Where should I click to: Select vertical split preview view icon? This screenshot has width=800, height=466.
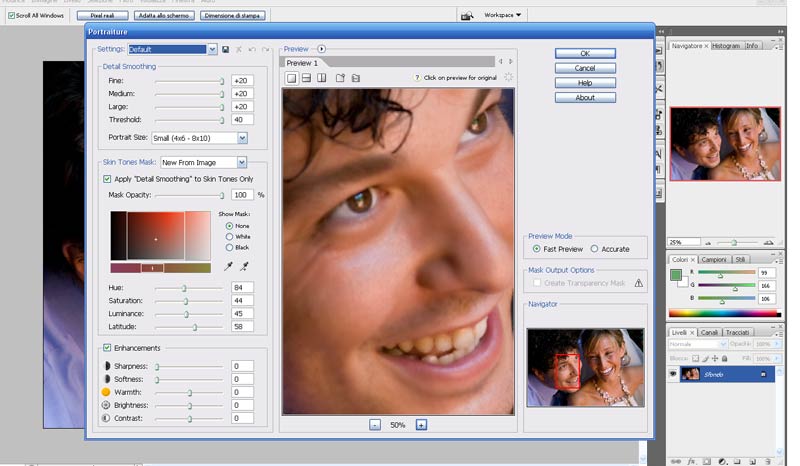point(321,78)
